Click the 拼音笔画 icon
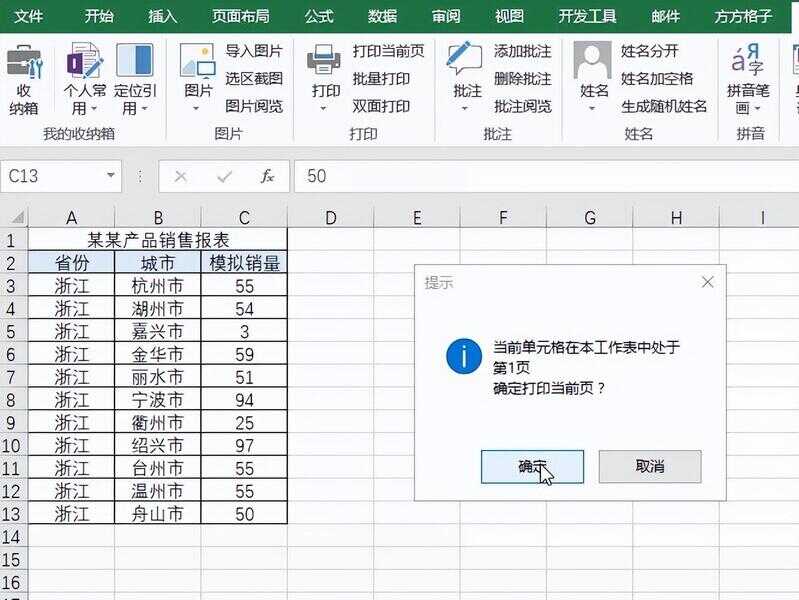This screenshot has width=799, height=600. pyautogui.click(x=748, y=60)
